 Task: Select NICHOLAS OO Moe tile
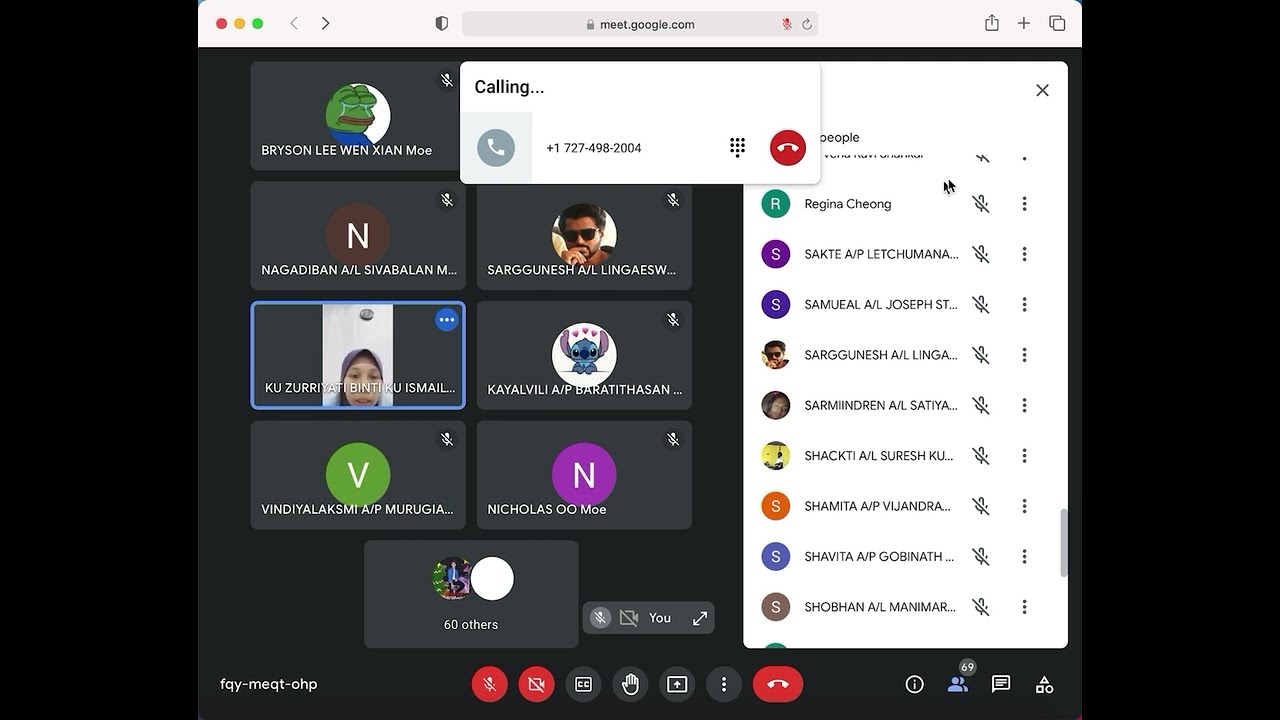pyautogui.click(x=584, y=475)
